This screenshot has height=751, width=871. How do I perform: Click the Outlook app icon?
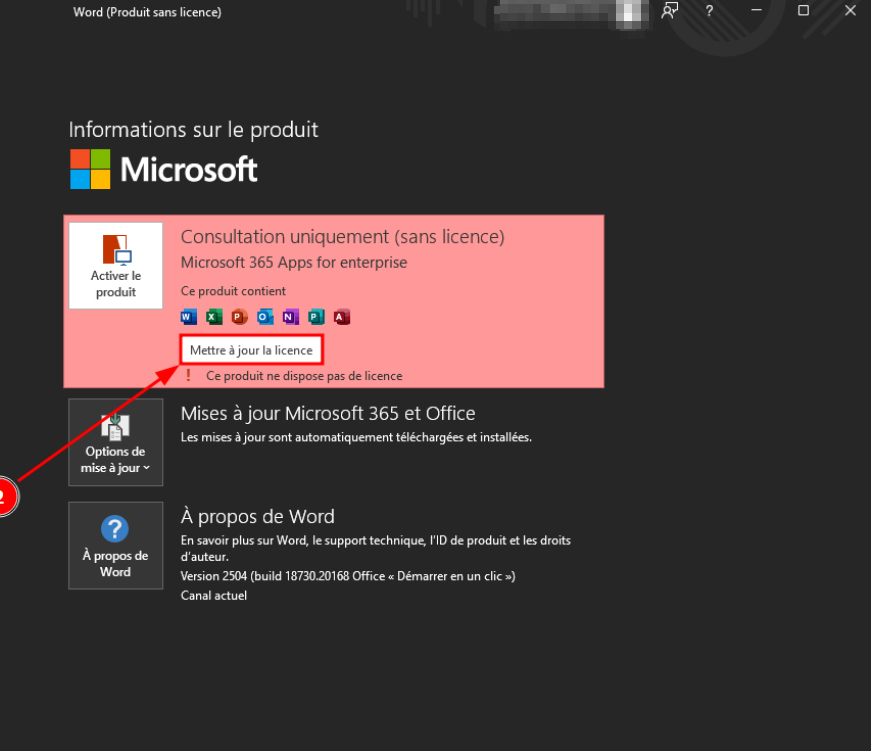click(265, 317)
